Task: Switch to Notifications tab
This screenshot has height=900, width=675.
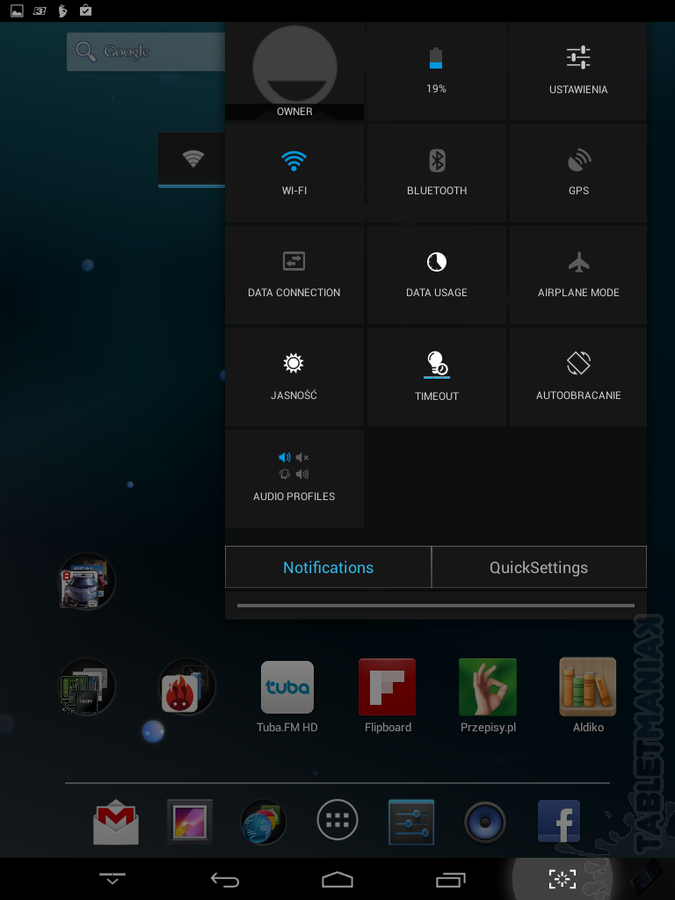Action: (x=328, y=567)
